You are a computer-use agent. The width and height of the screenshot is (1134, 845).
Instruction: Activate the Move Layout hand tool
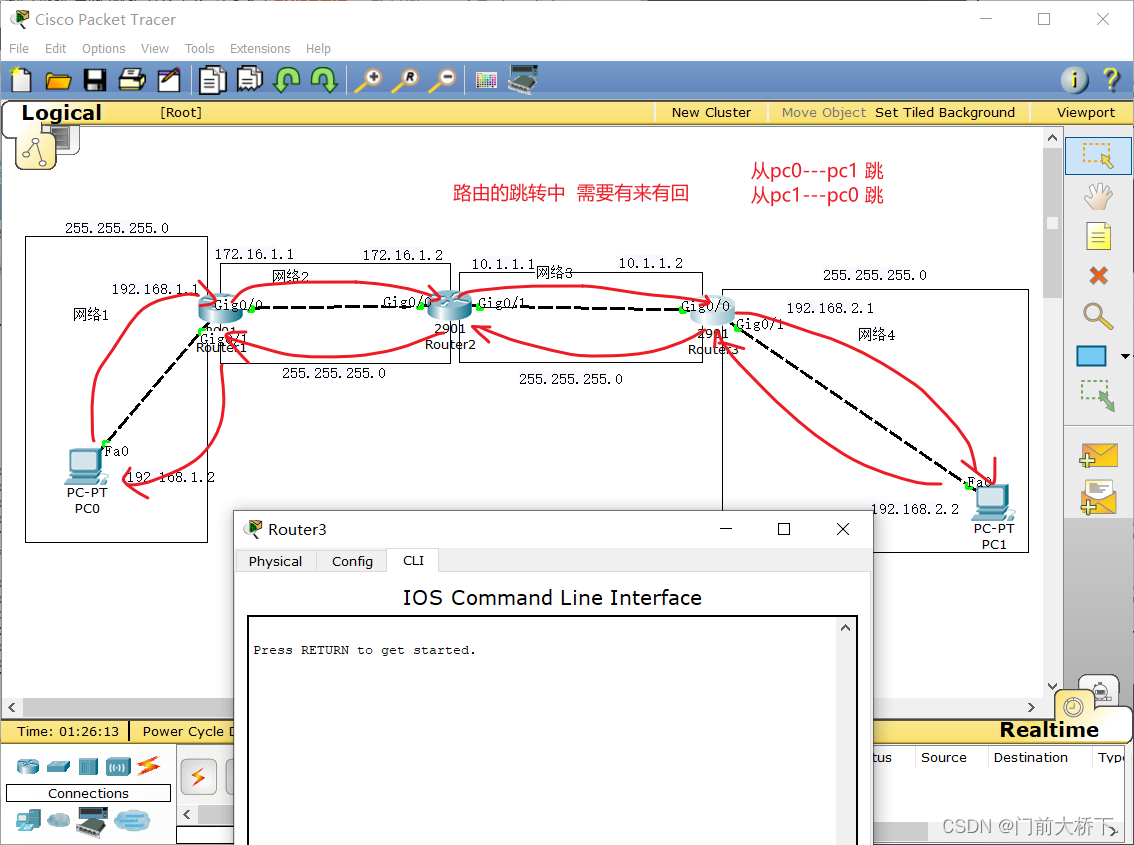coord(1098,196)
